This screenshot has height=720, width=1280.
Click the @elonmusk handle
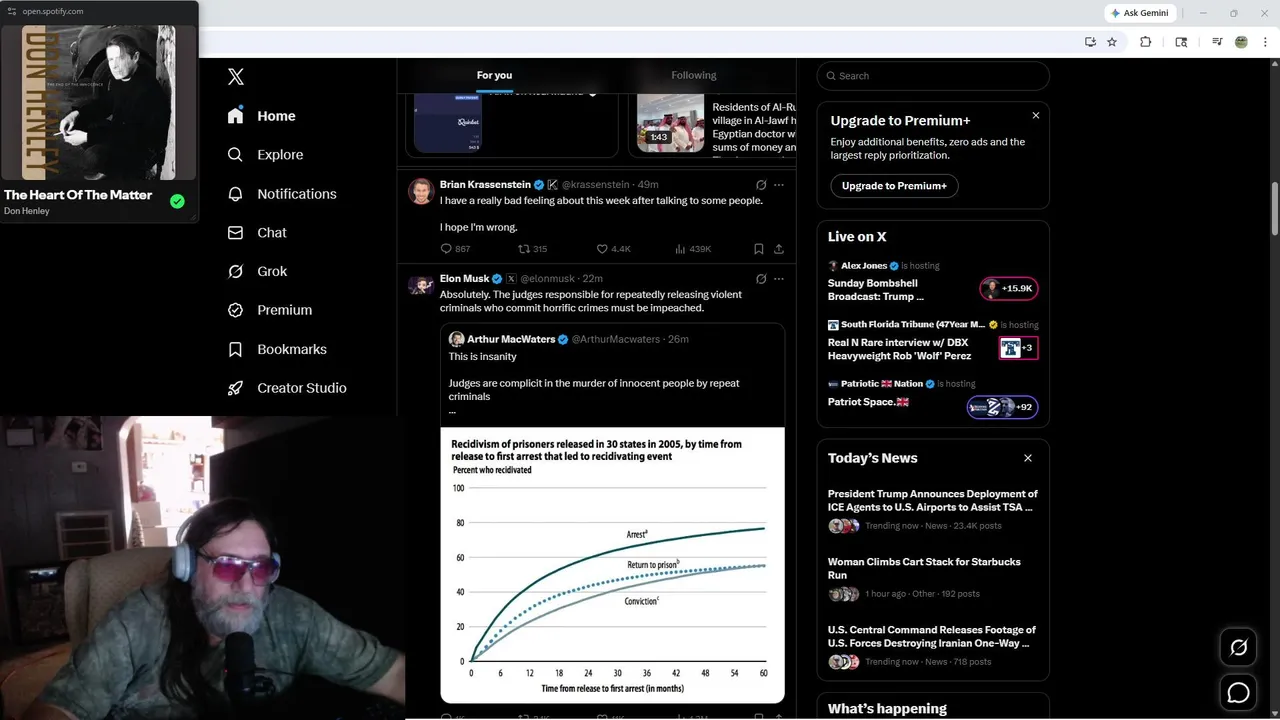click(548, 279)
